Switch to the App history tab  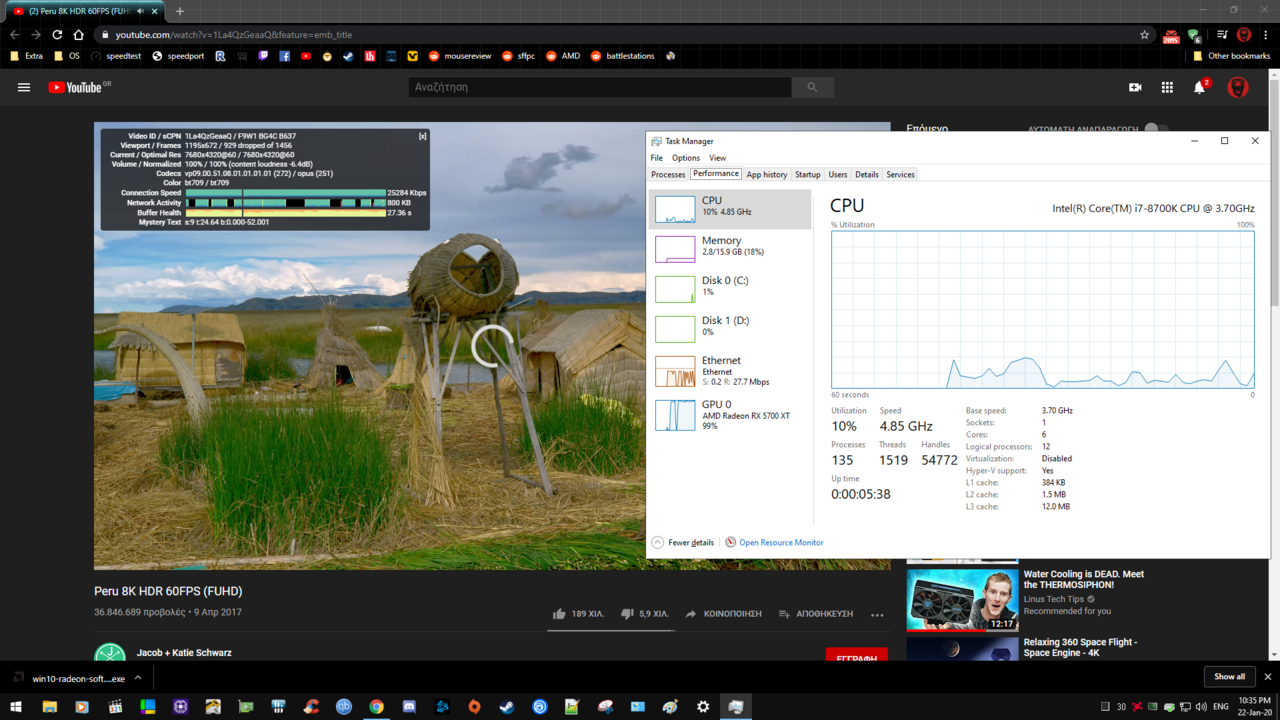767,175
